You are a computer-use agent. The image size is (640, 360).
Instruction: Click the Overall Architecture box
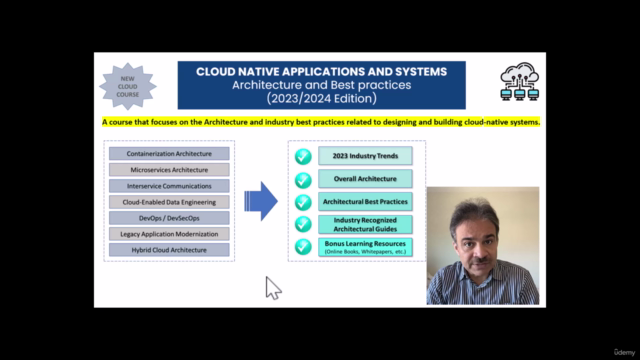pos(365,179)
